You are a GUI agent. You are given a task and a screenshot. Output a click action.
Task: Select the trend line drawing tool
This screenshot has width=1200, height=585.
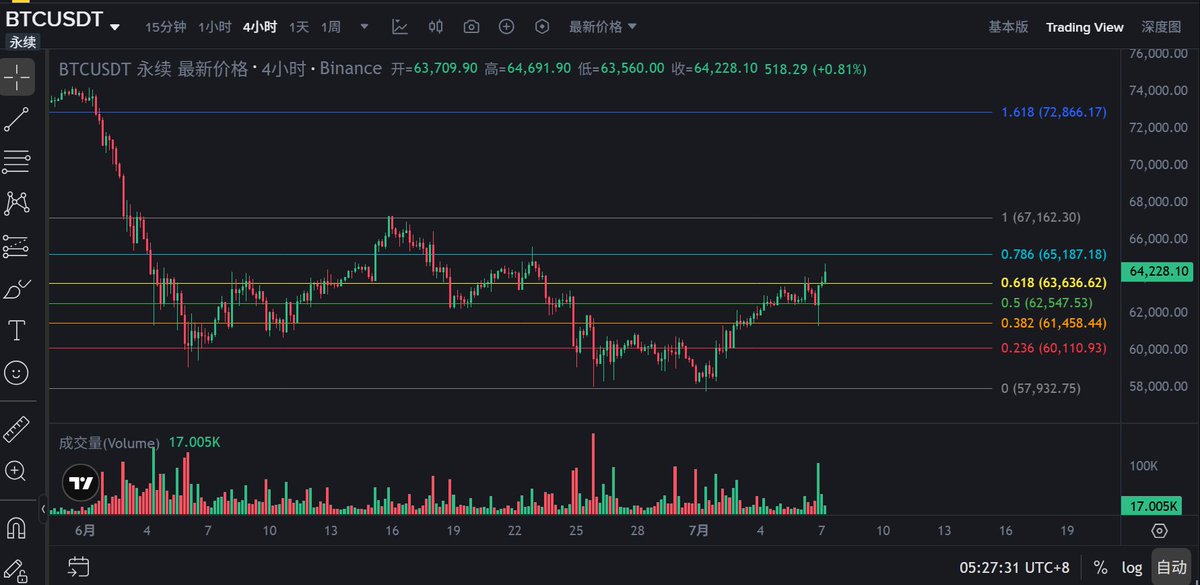click(16, 119)
